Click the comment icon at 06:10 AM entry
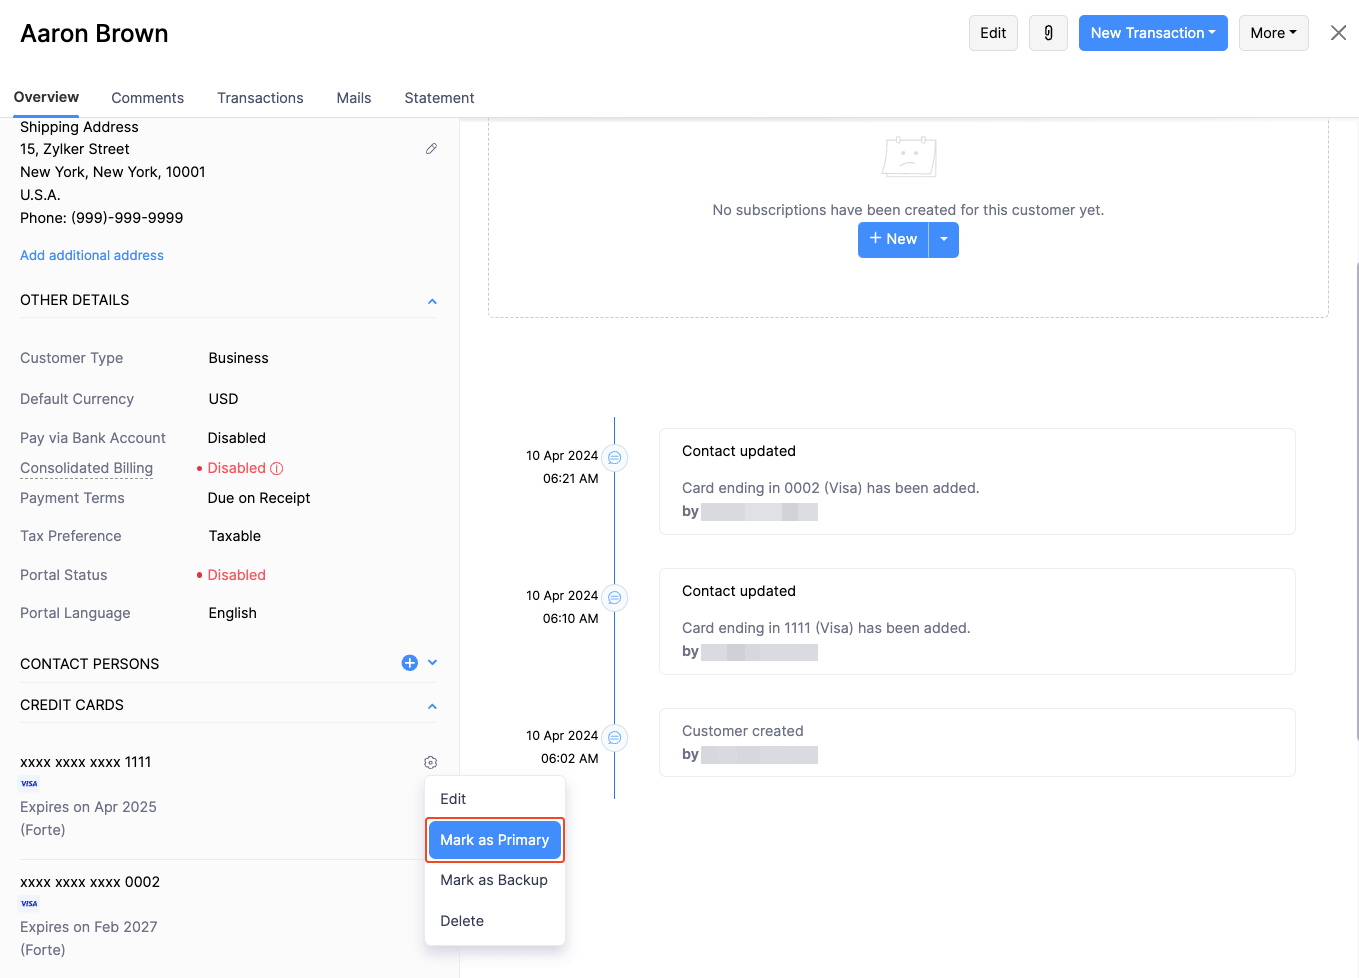This screenshot has width=1359, height=978. coord(615,598)
